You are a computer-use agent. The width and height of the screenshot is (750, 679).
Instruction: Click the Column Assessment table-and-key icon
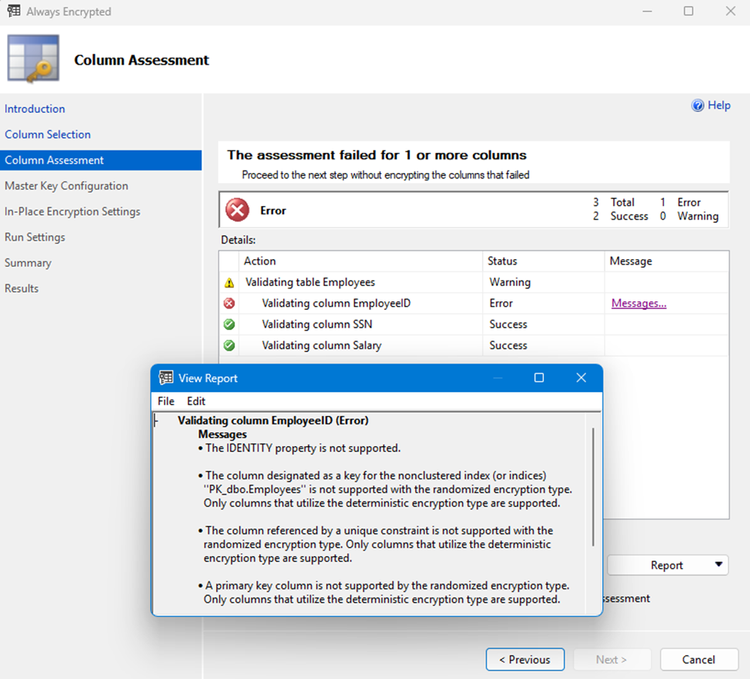point(33,59)
